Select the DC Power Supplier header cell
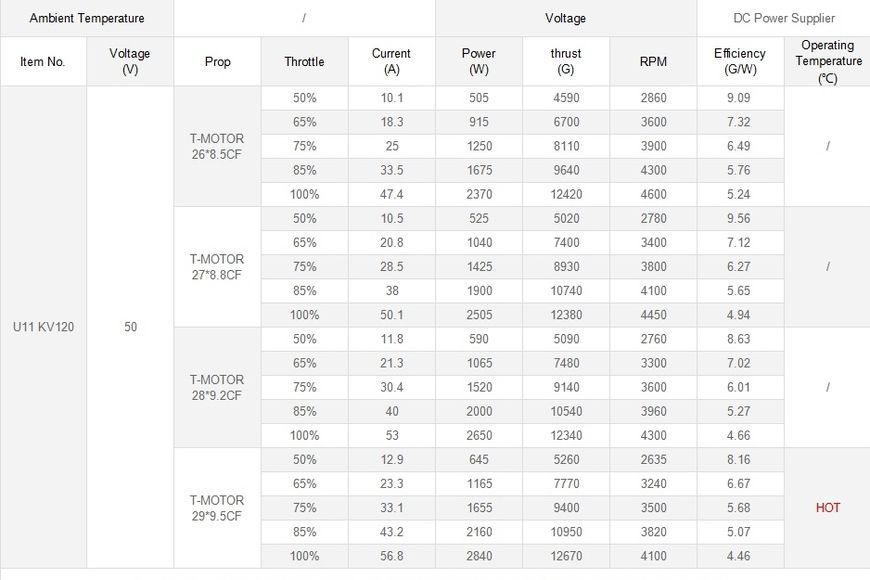 pos(783,18)
